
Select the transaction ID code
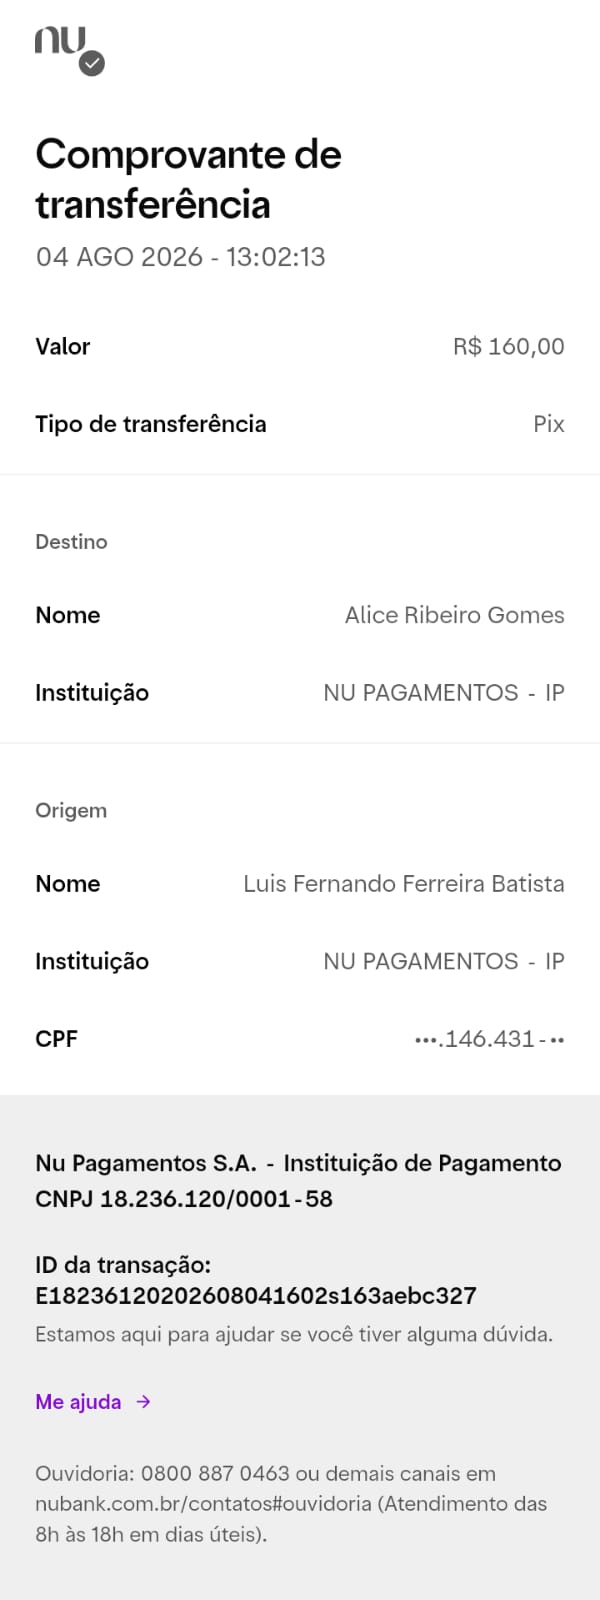tap(256, 1296)
